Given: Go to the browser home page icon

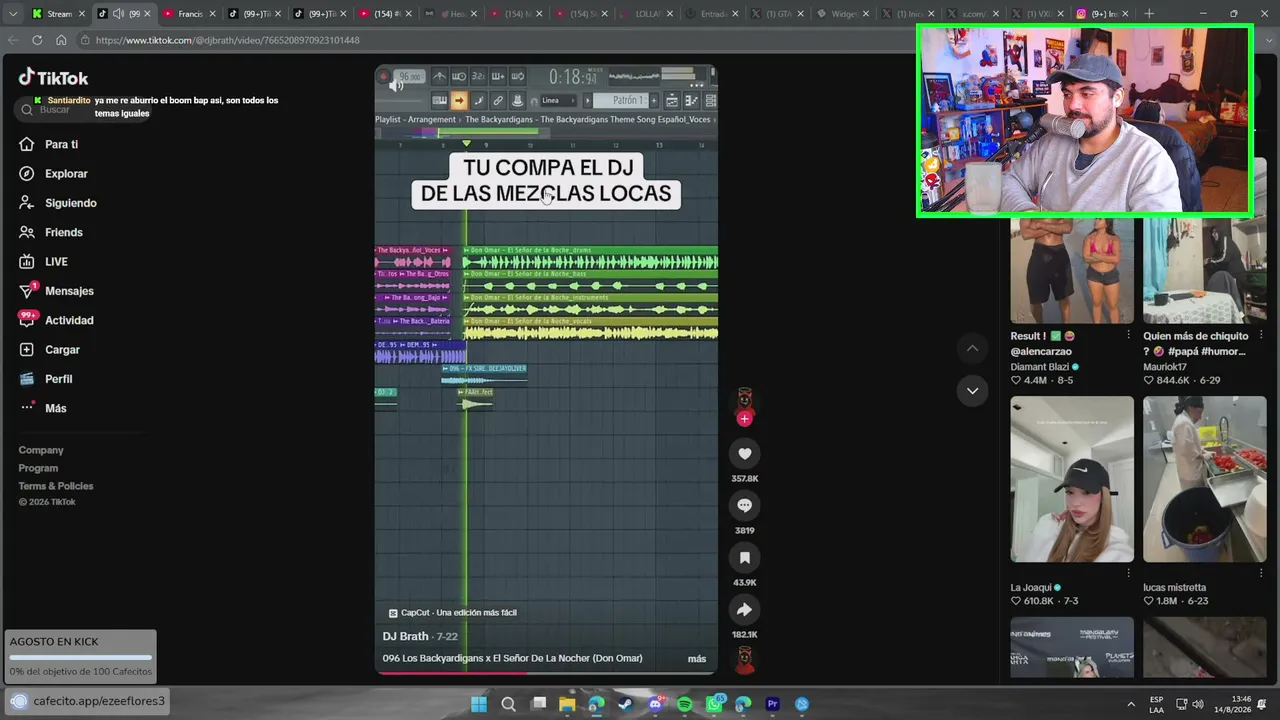Looking at the screenshot, I should [x=61, y=40].
